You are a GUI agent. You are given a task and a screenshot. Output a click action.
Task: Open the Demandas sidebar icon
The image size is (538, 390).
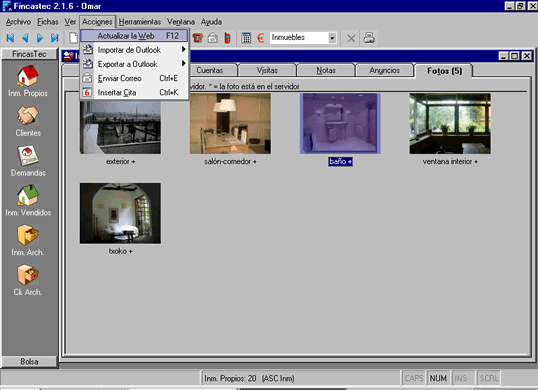[x=28, y=155]
